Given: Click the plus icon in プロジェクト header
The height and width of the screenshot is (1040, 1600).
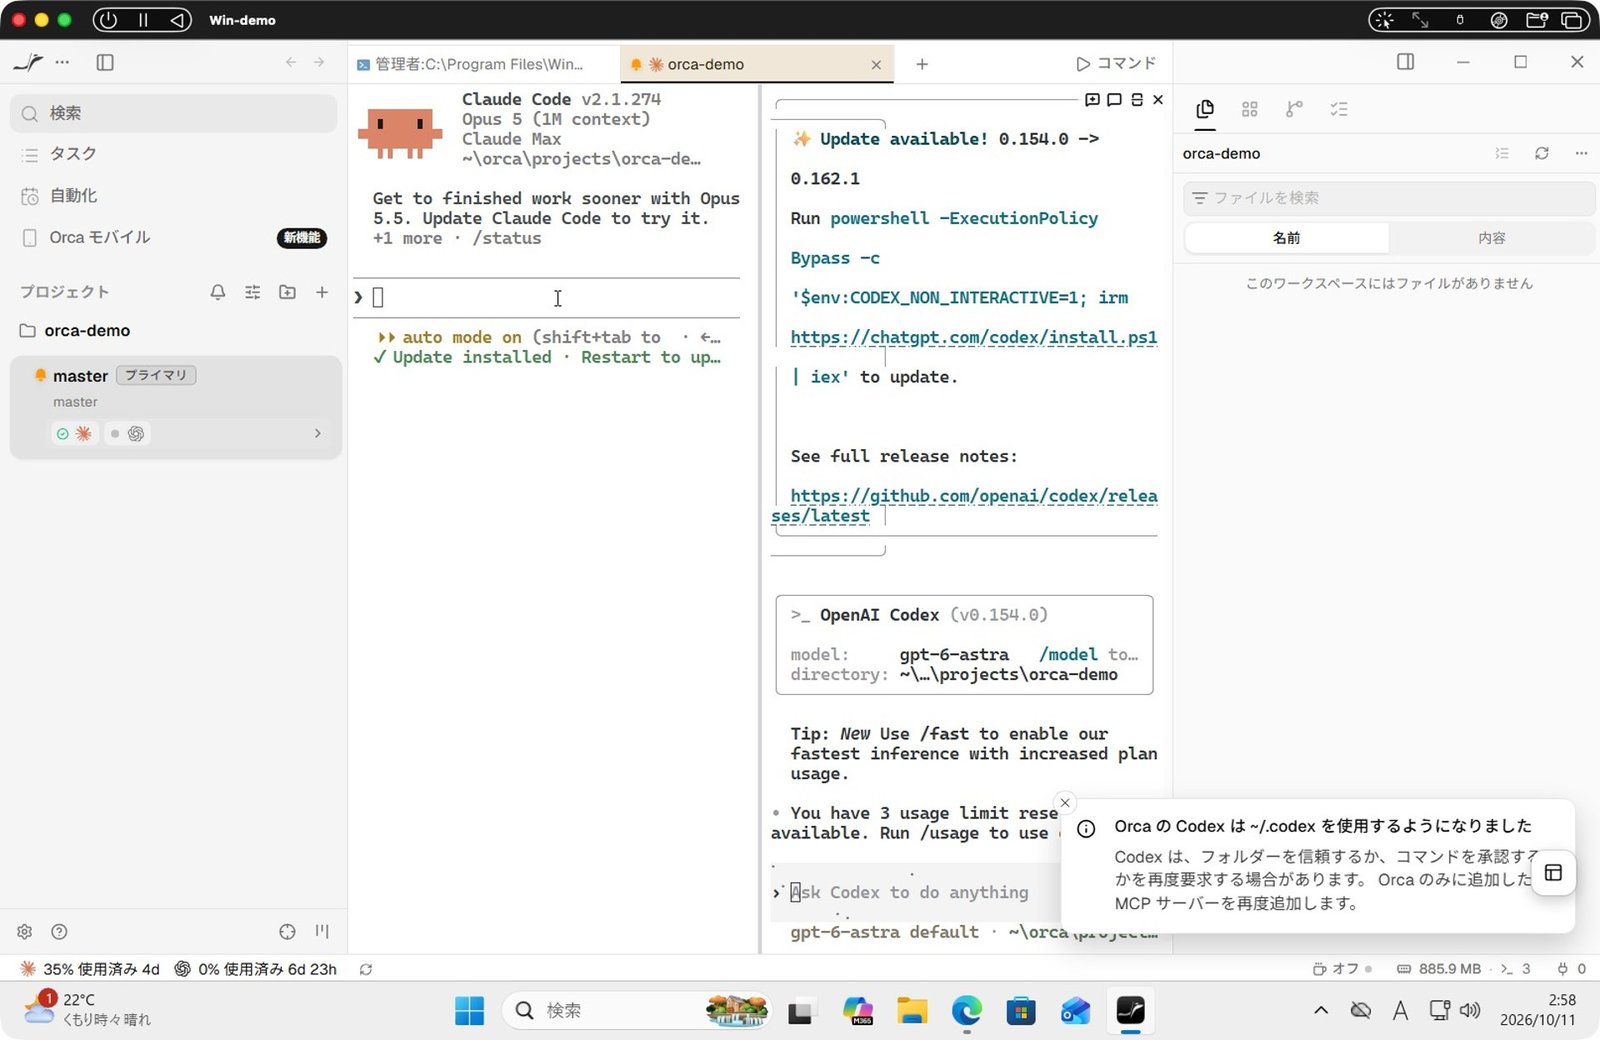Looking at the screenshot, I should coord(322,292).
